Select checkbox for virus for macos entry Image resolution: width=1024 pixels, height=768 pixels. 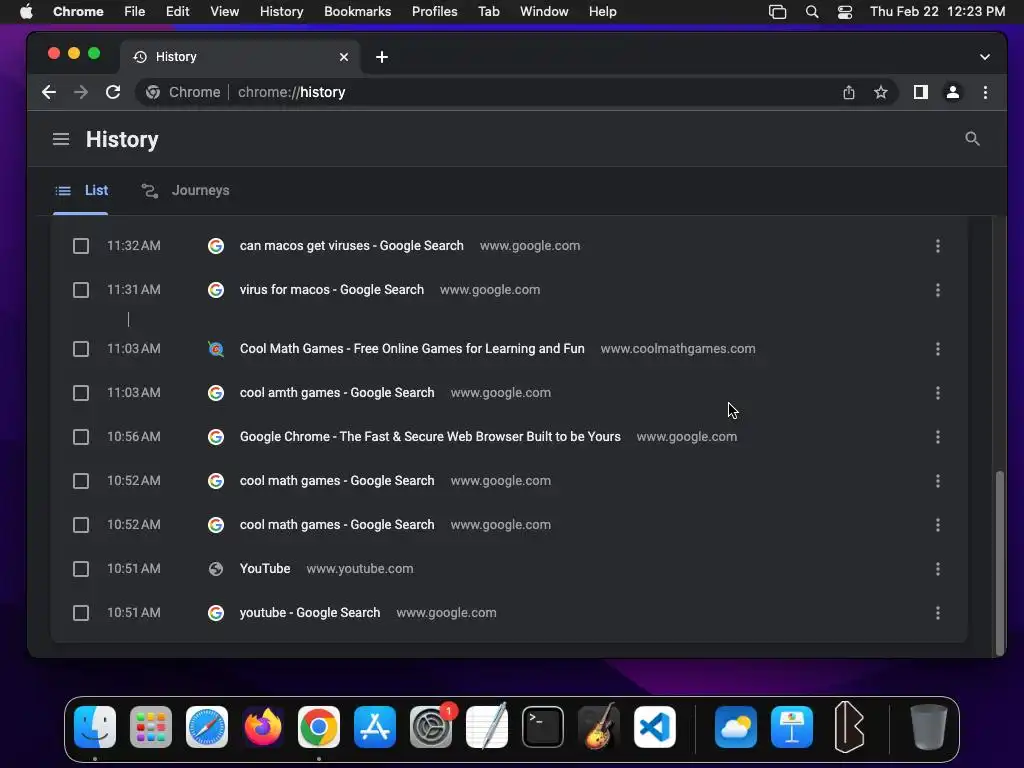click(x=81, y=290)
